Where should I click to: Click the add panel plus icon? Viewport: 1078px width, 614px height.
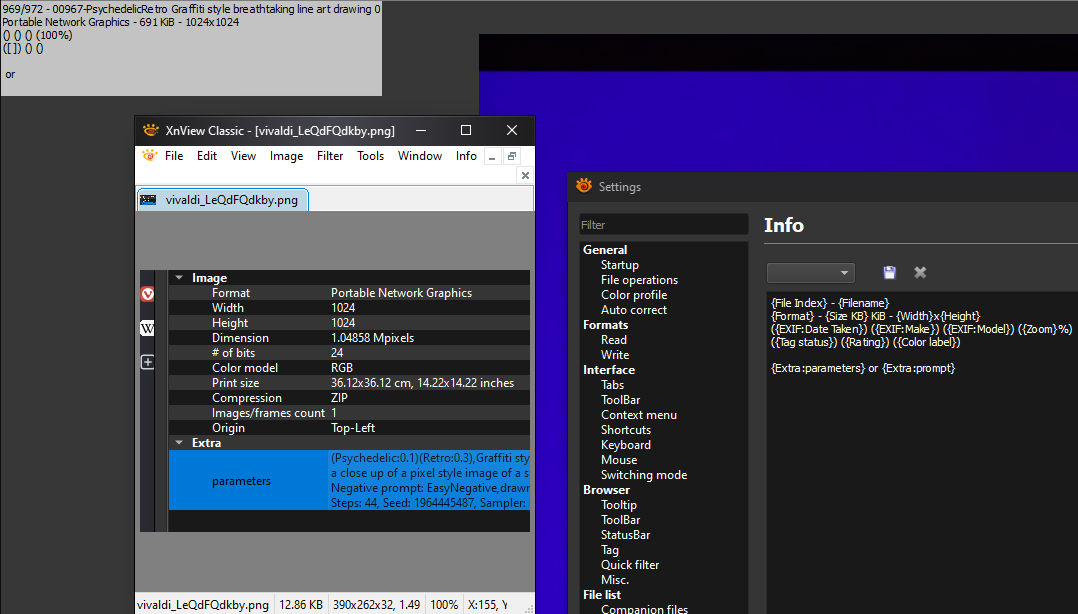click(147, 362)
